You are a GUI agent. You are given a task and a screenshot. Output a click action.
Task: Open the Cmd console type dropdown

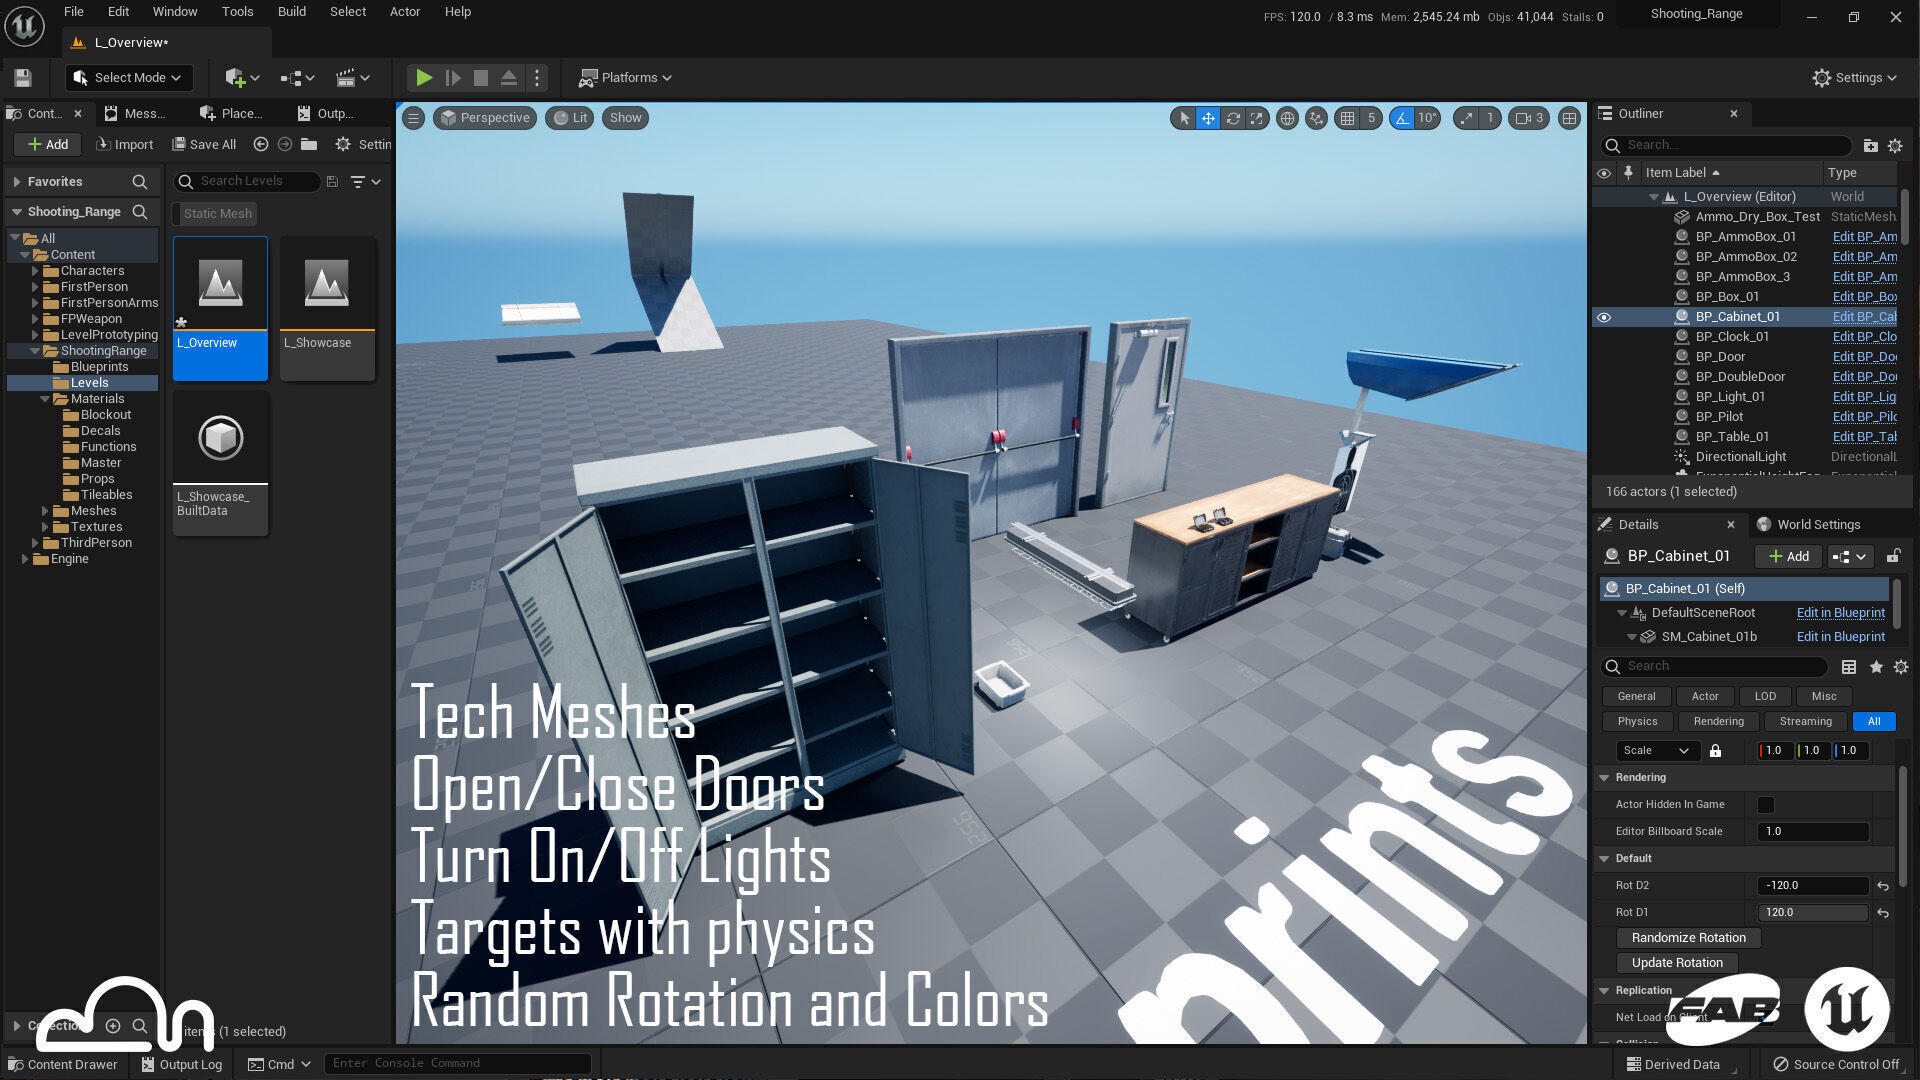280,1064
